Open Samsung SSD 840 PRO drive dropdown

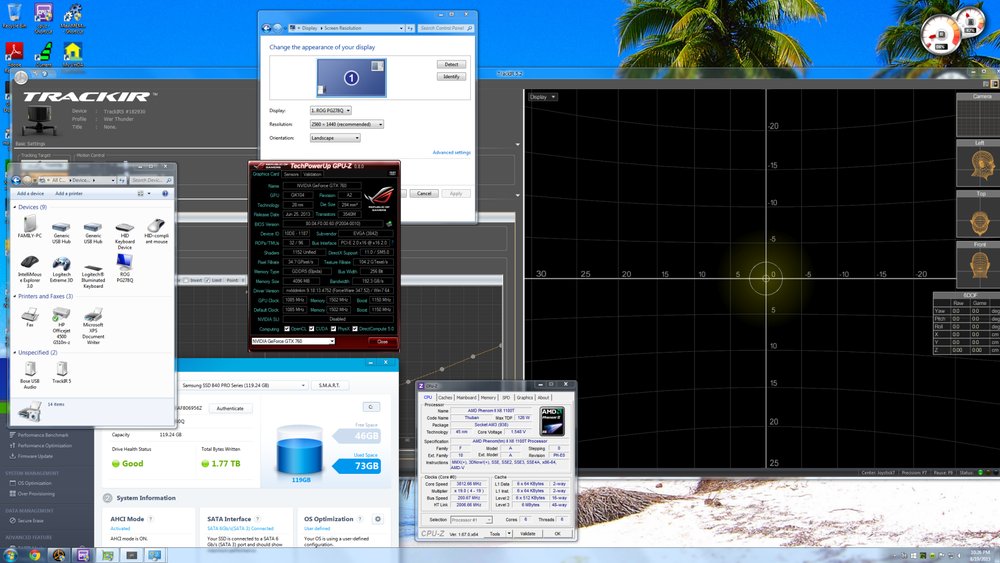242,385
